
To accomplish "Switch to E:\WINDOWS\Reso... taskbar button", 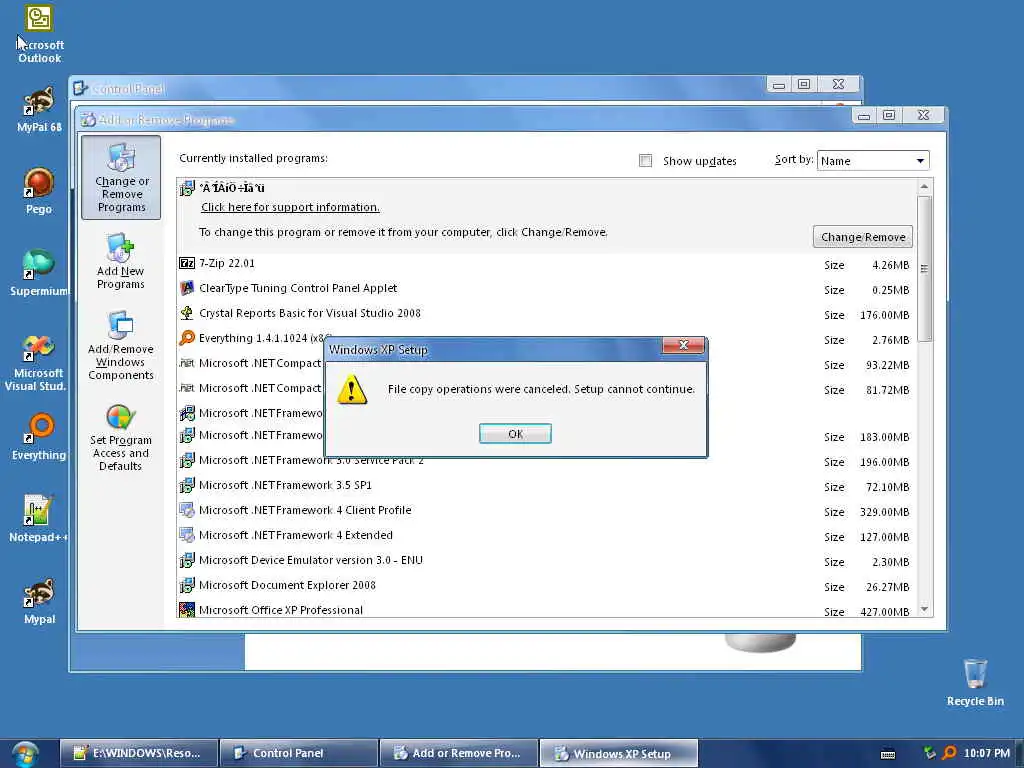I will pyautogui.click(x=139, y=753).
